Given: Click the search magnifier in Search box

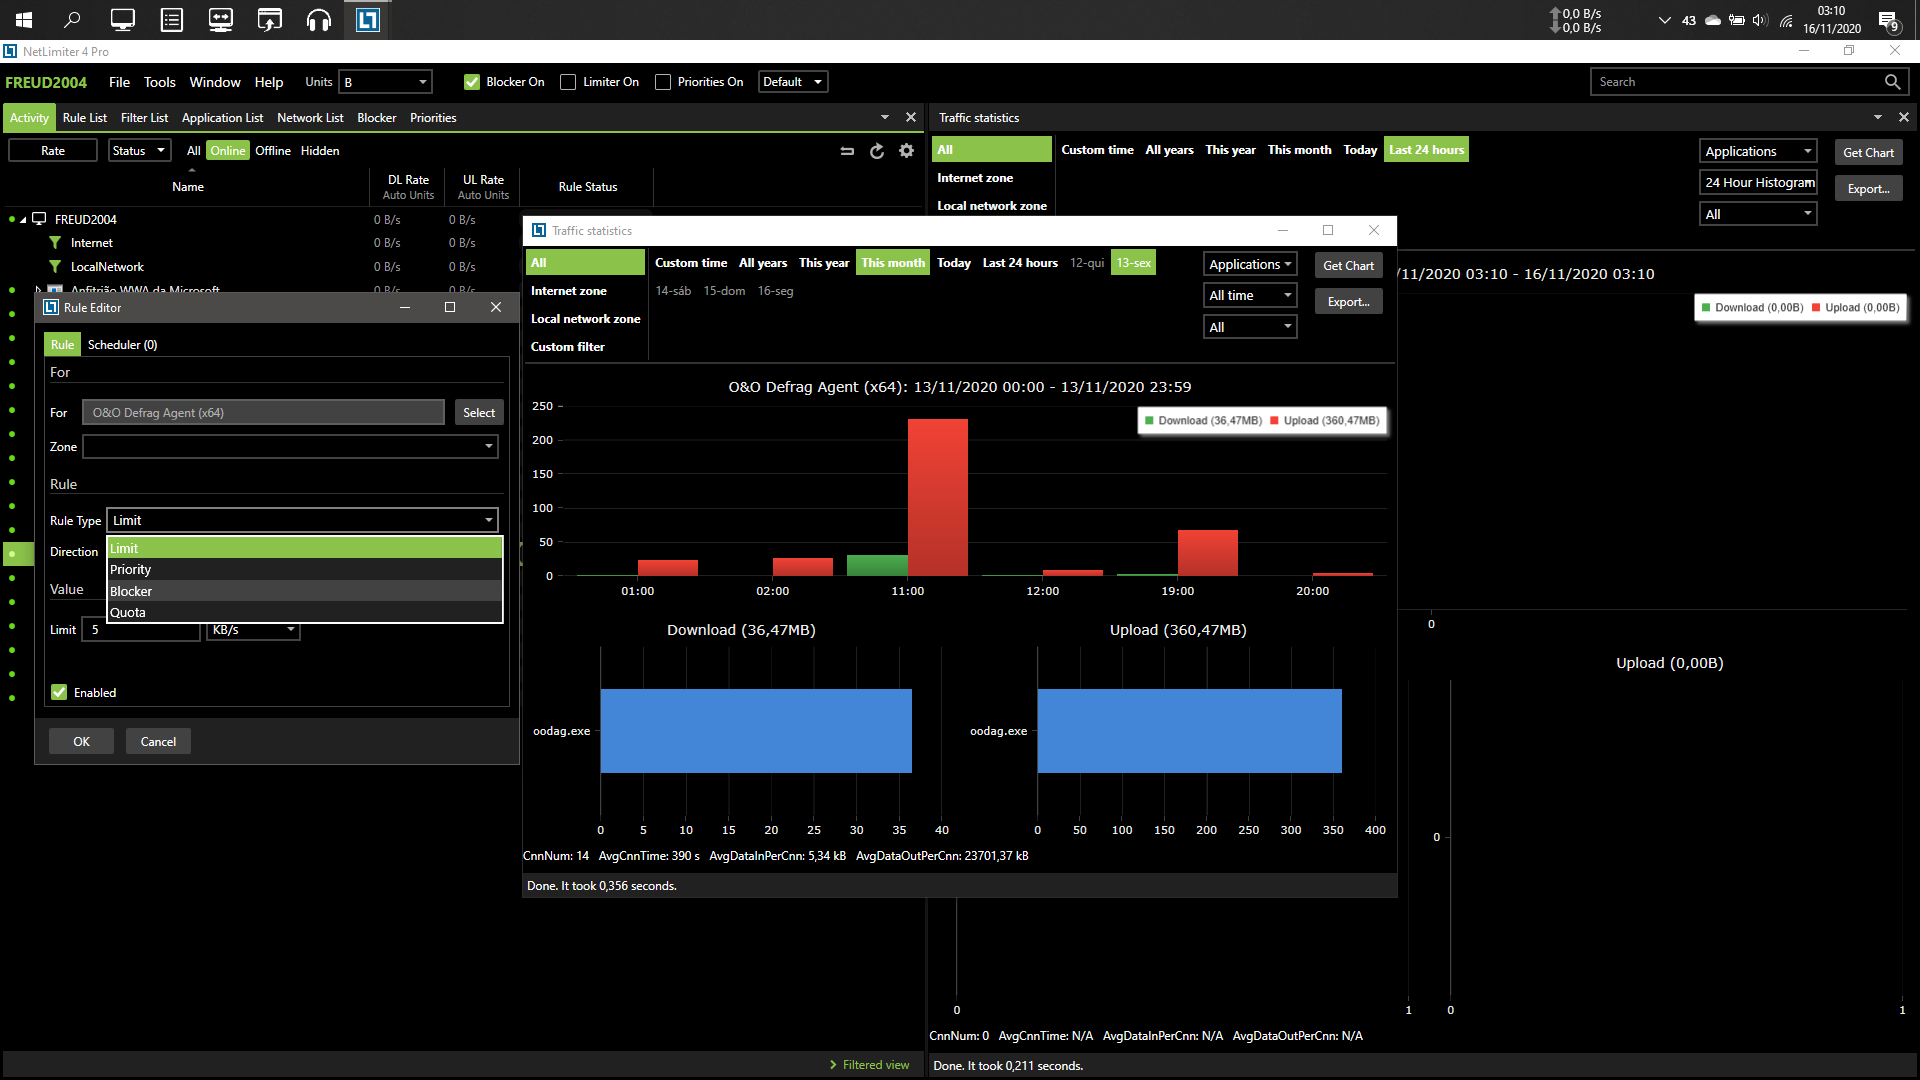Looking at the screenshot, I should tap(1892, 82).
